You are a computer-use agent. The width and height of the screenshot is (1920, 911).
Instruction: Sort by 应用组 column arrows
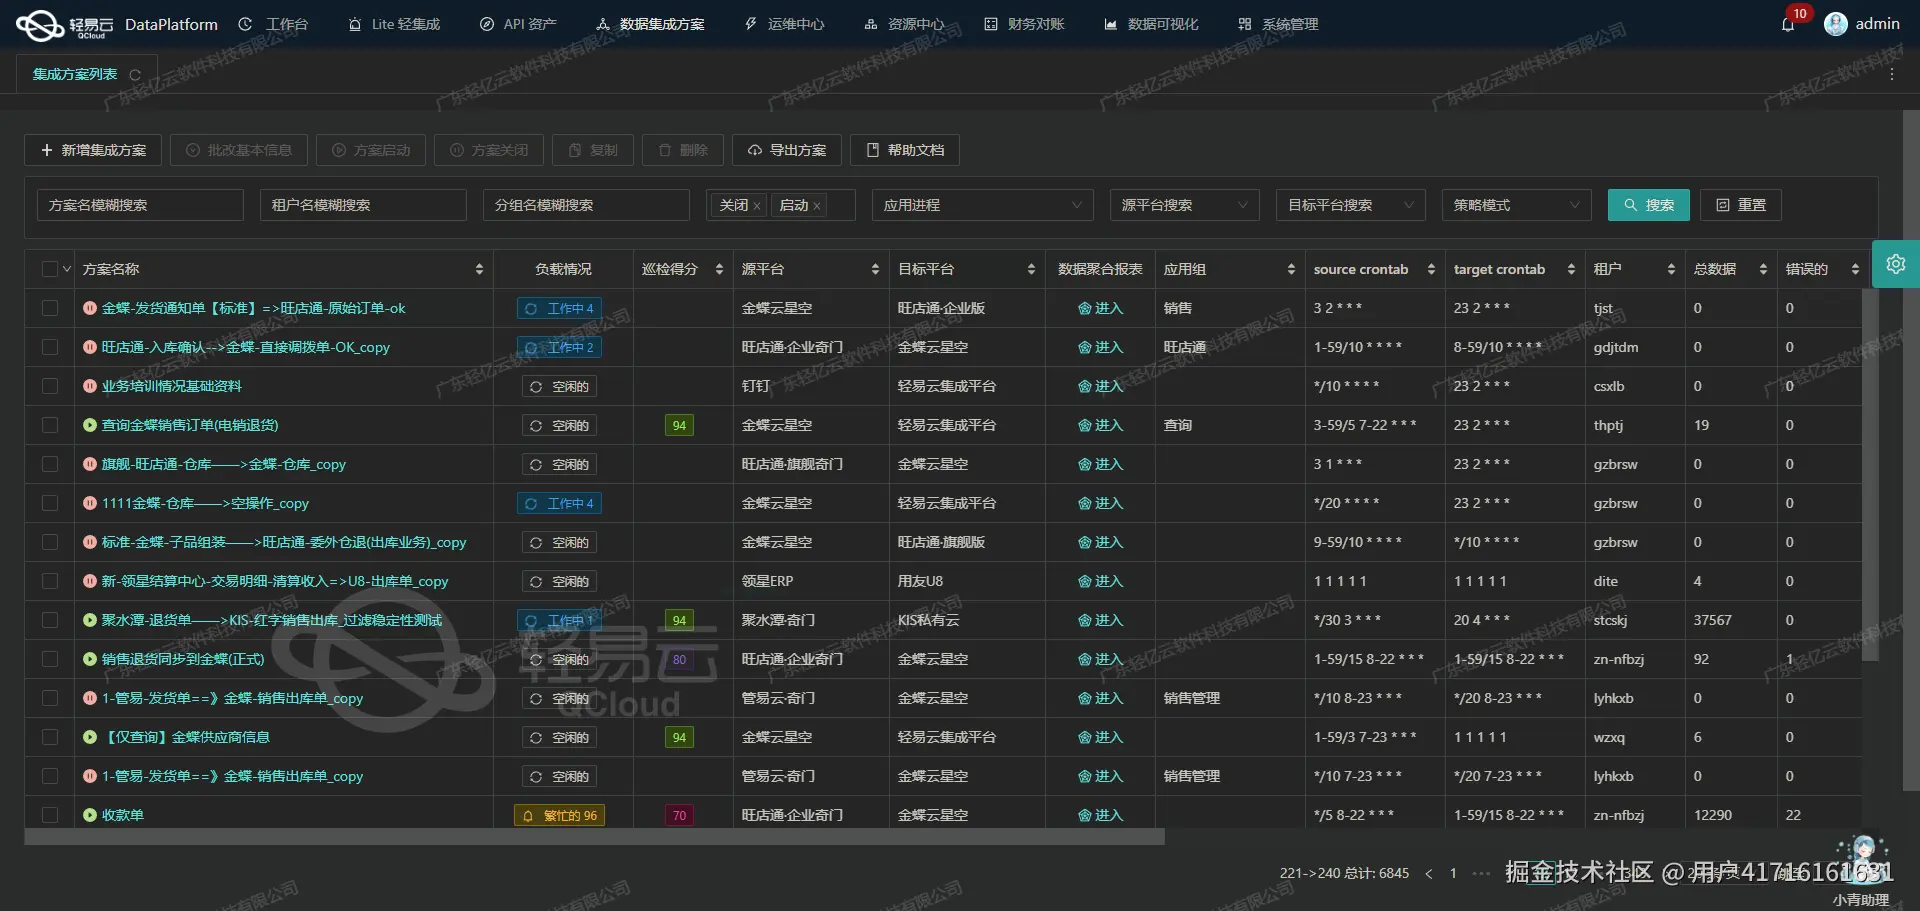point(1291,269)
